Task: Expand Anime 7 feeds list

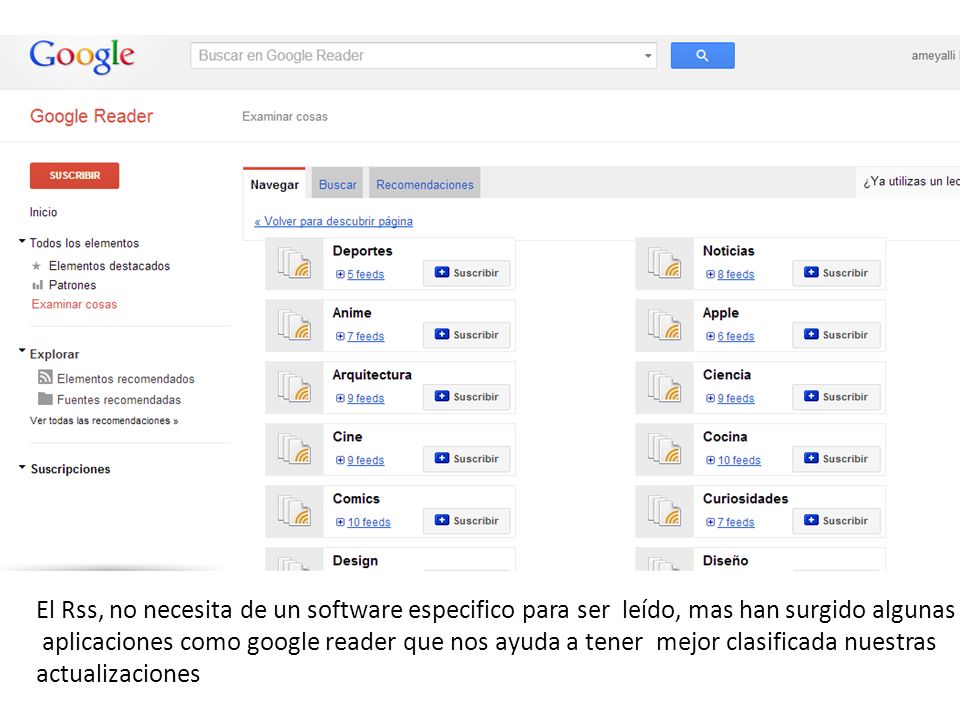Action: point(360,336)
